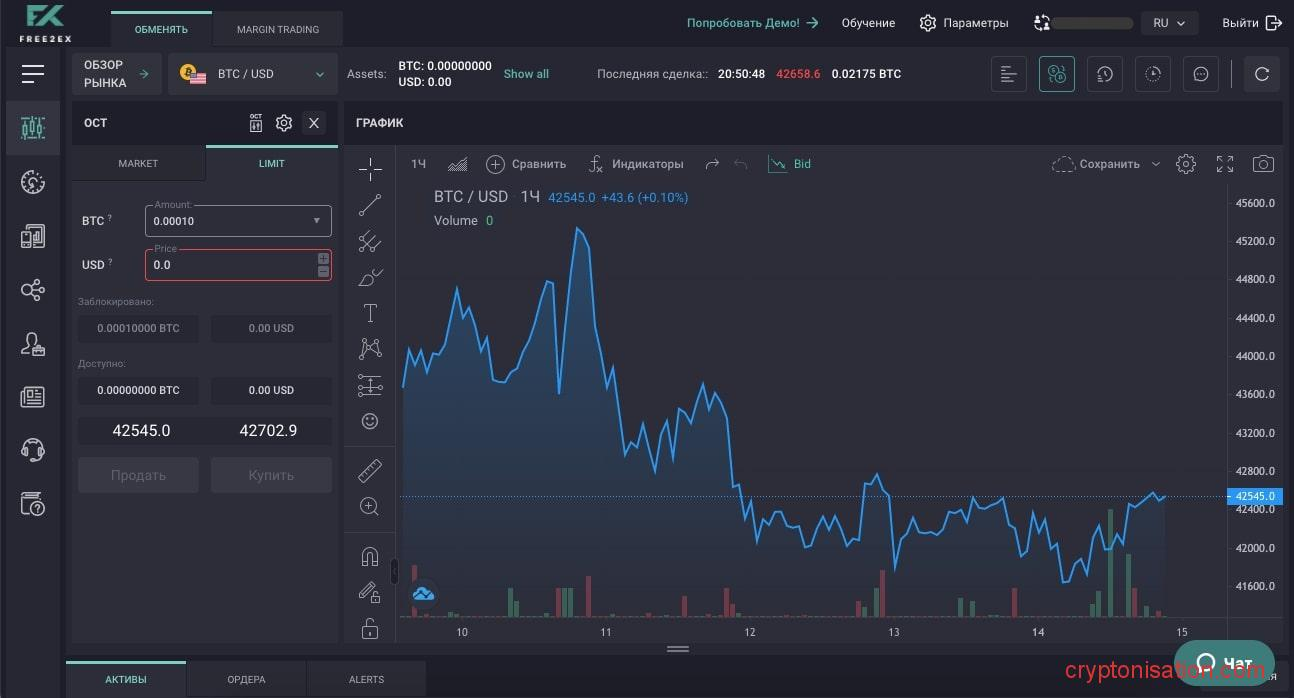1294x698 pixels.
Task: Expand the BTC / USD pair dropdown
Action: (320, 74)
